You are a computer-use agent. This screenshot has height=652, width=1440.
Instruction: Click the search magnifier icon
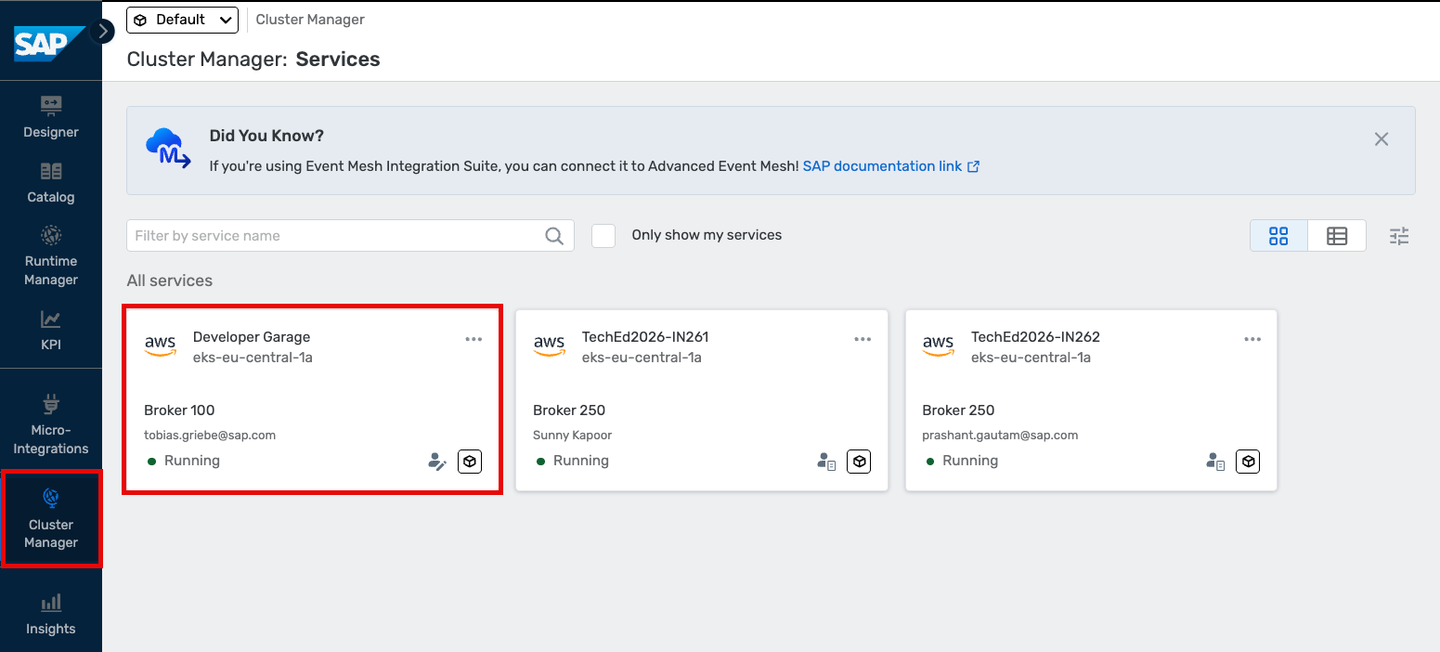(554, 236)
